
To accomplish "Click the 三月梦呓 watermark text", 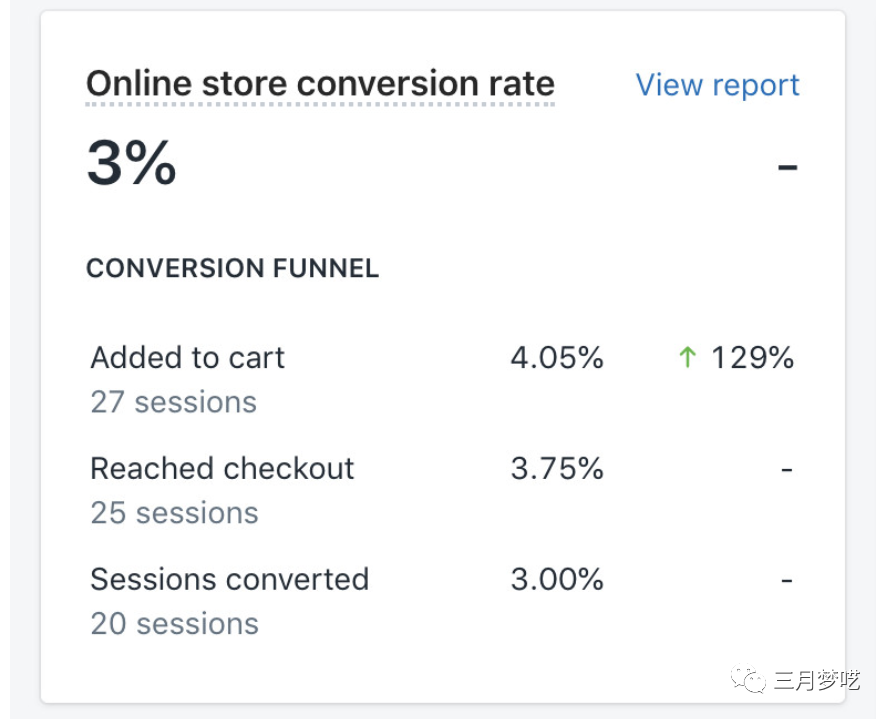I will click(816, 681).
